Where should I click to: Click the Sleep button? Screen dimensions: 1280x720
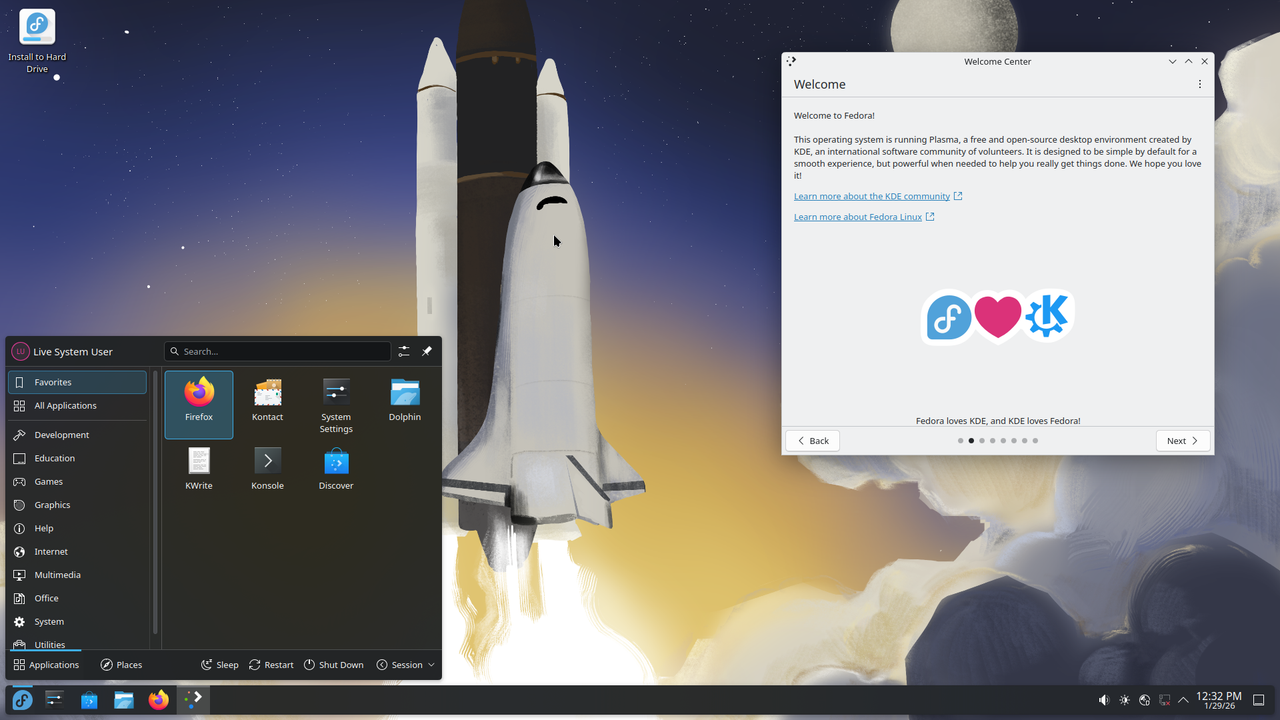click(x=219, y=664)
